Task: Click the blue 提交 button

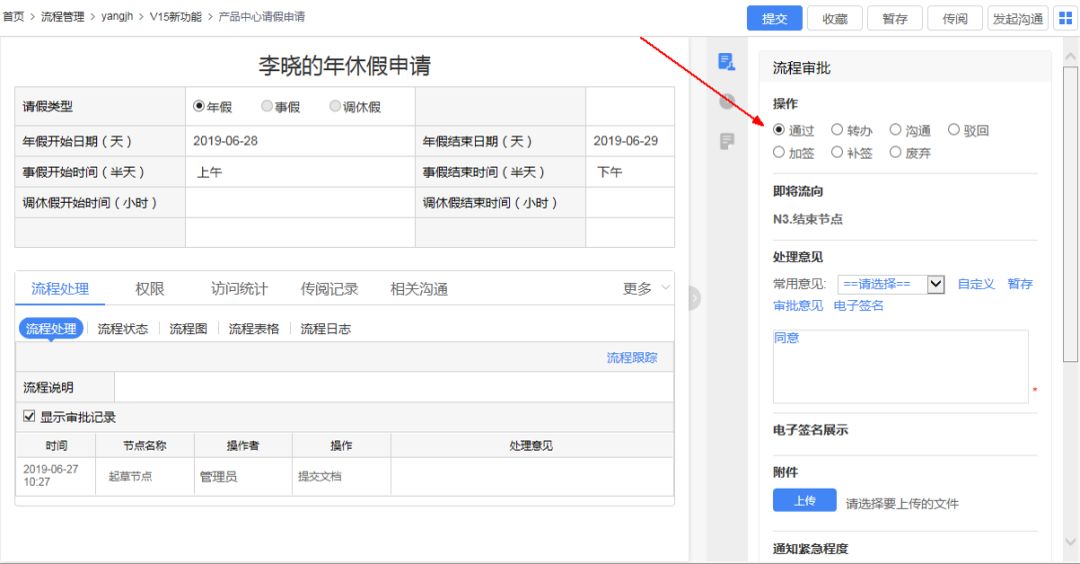Action: coord(775,19)
